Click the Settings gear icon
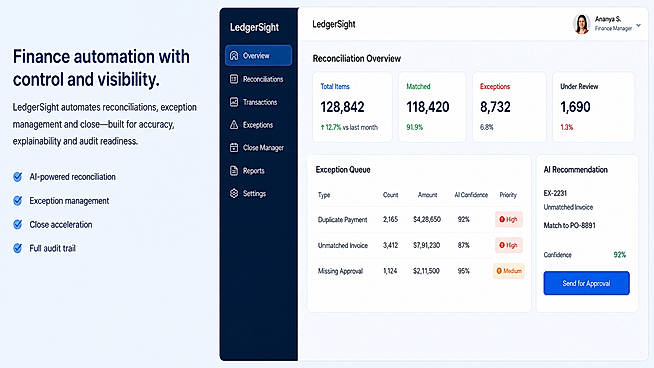654x368 pixels. [x=234, y=193]
